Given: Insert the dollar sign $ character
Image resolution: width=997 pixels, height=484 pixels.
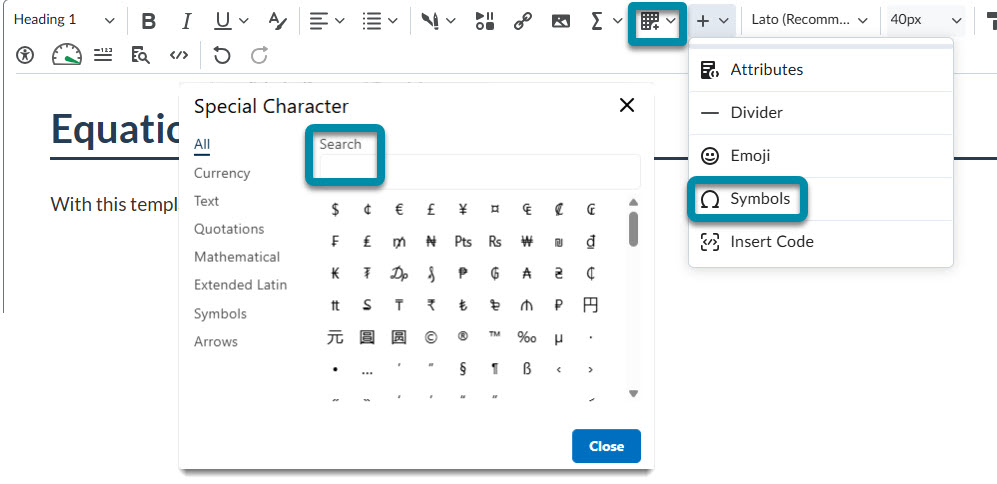Looking at the screenshot, I should 335,210.
